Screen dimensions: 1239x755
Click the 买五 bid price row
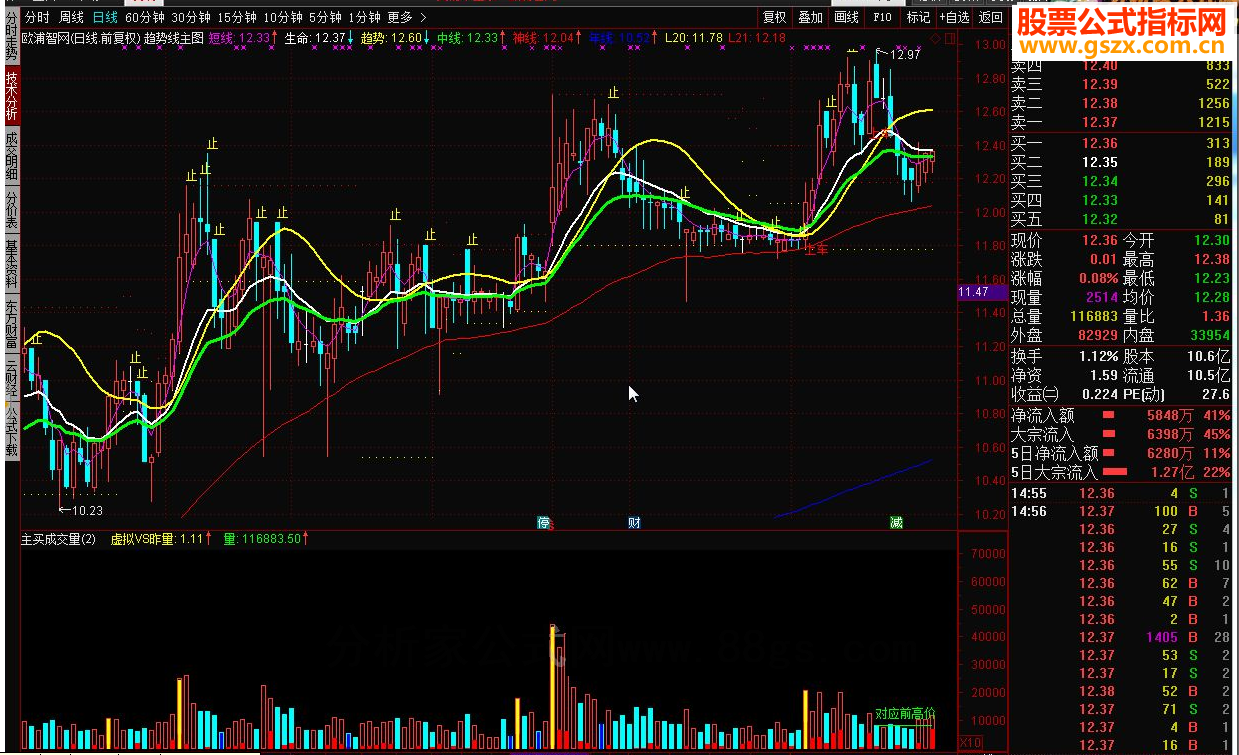[1121, 219]
